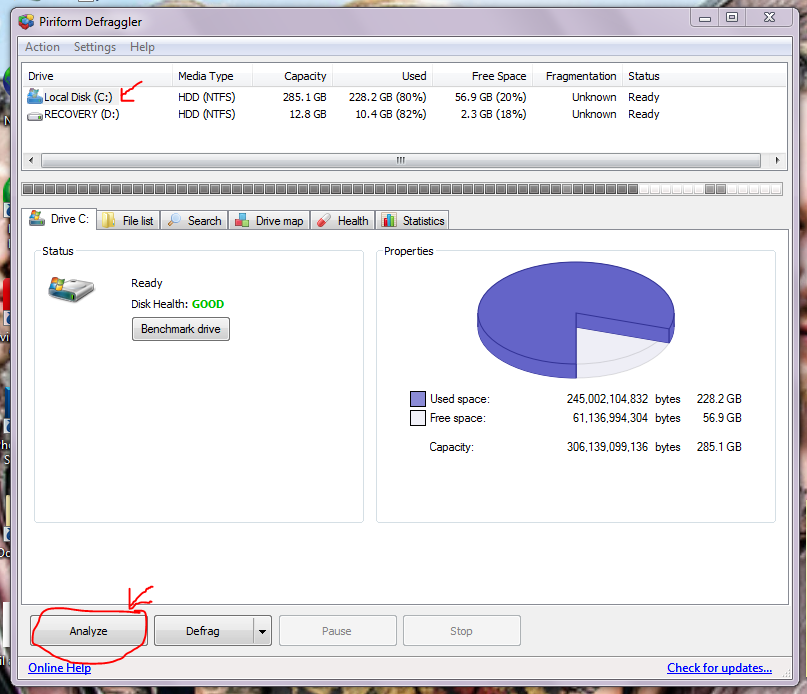The image size is (807, 694).
Task: Click the Defrag button
Action: tap(203, 631)
